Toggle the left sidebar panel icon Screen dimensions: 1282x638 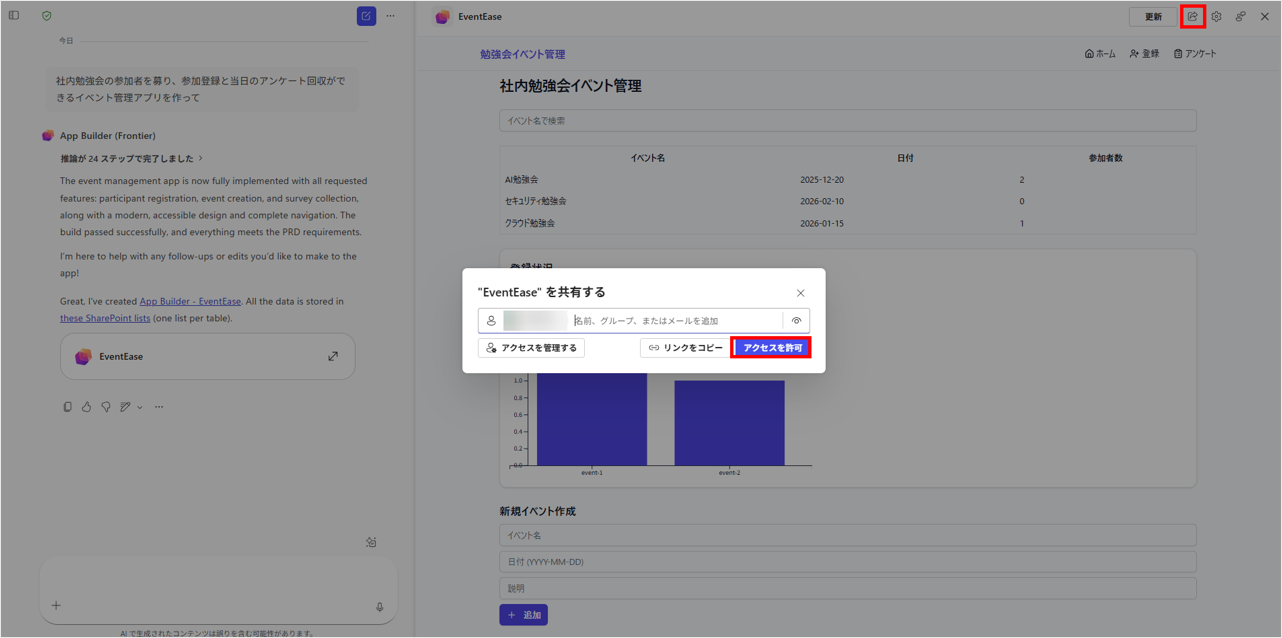[x=14, y=16]
